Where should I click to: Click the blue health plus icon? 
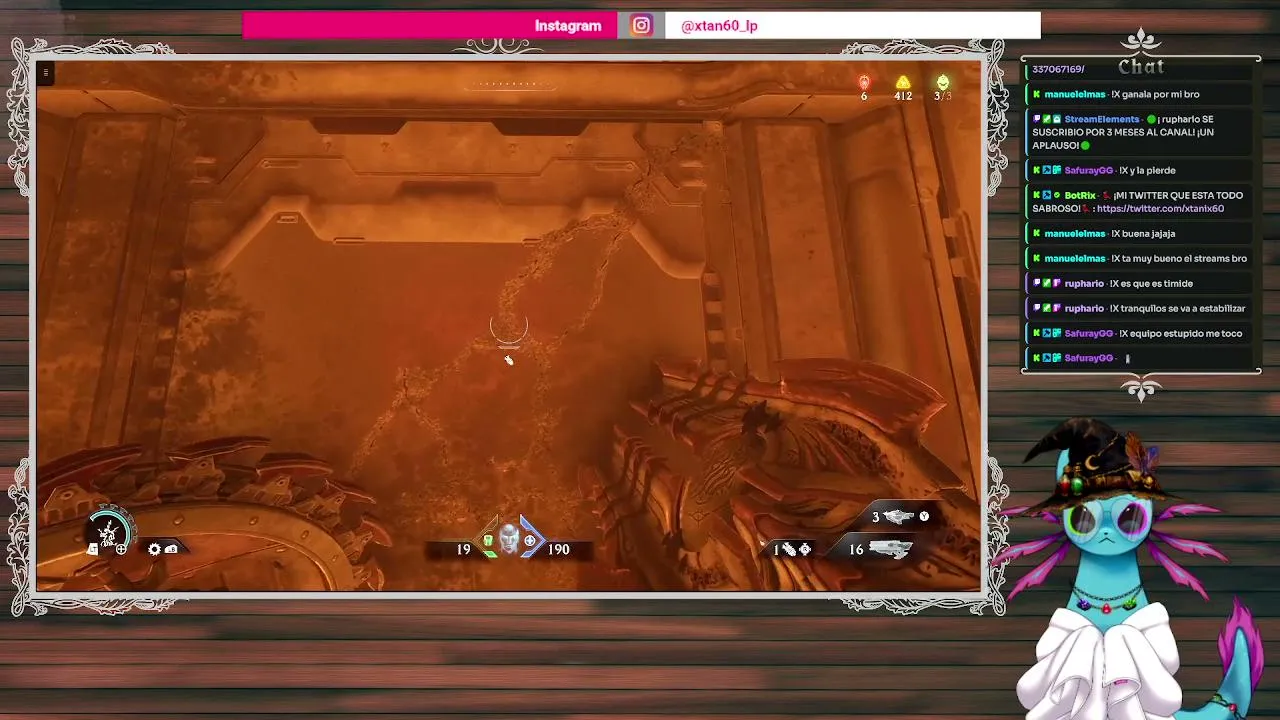click(x=530, y=541)
